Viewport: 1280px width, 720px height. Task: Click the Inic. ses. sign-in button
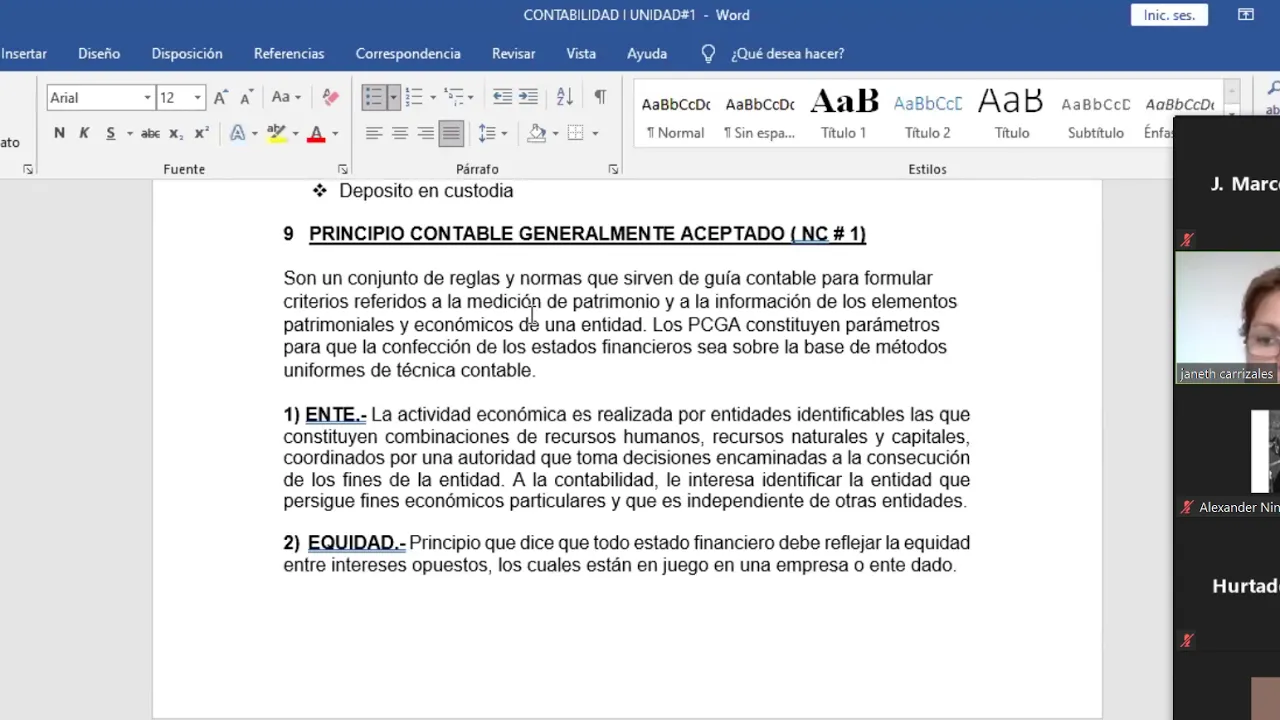1169,15
